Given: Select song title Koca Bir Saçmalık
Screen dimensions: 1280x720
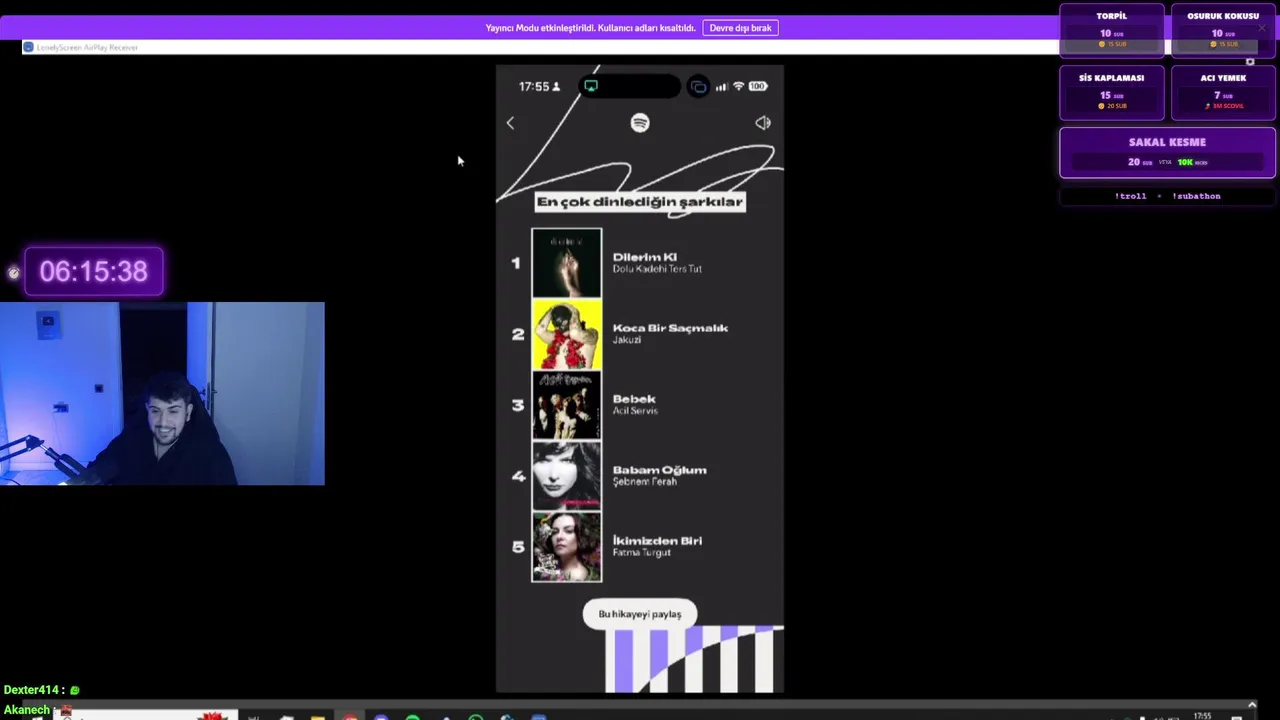Looking at the screenshot, I should (670, 328).
